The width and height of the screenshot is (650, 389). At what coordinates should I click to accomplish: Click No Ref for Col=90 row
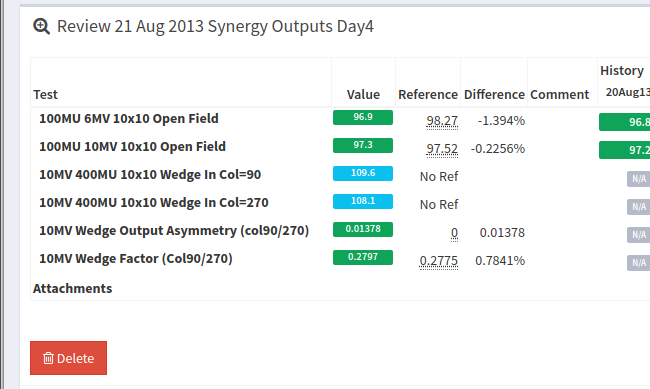(439, 177)
